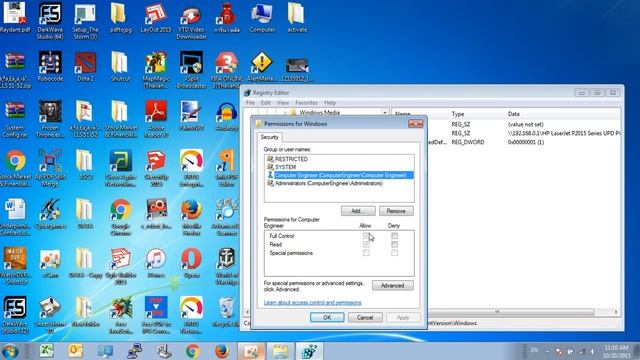The image size is (640, 360).
Task: Open Advanced permission settings
Action: (x=392, y=285)
